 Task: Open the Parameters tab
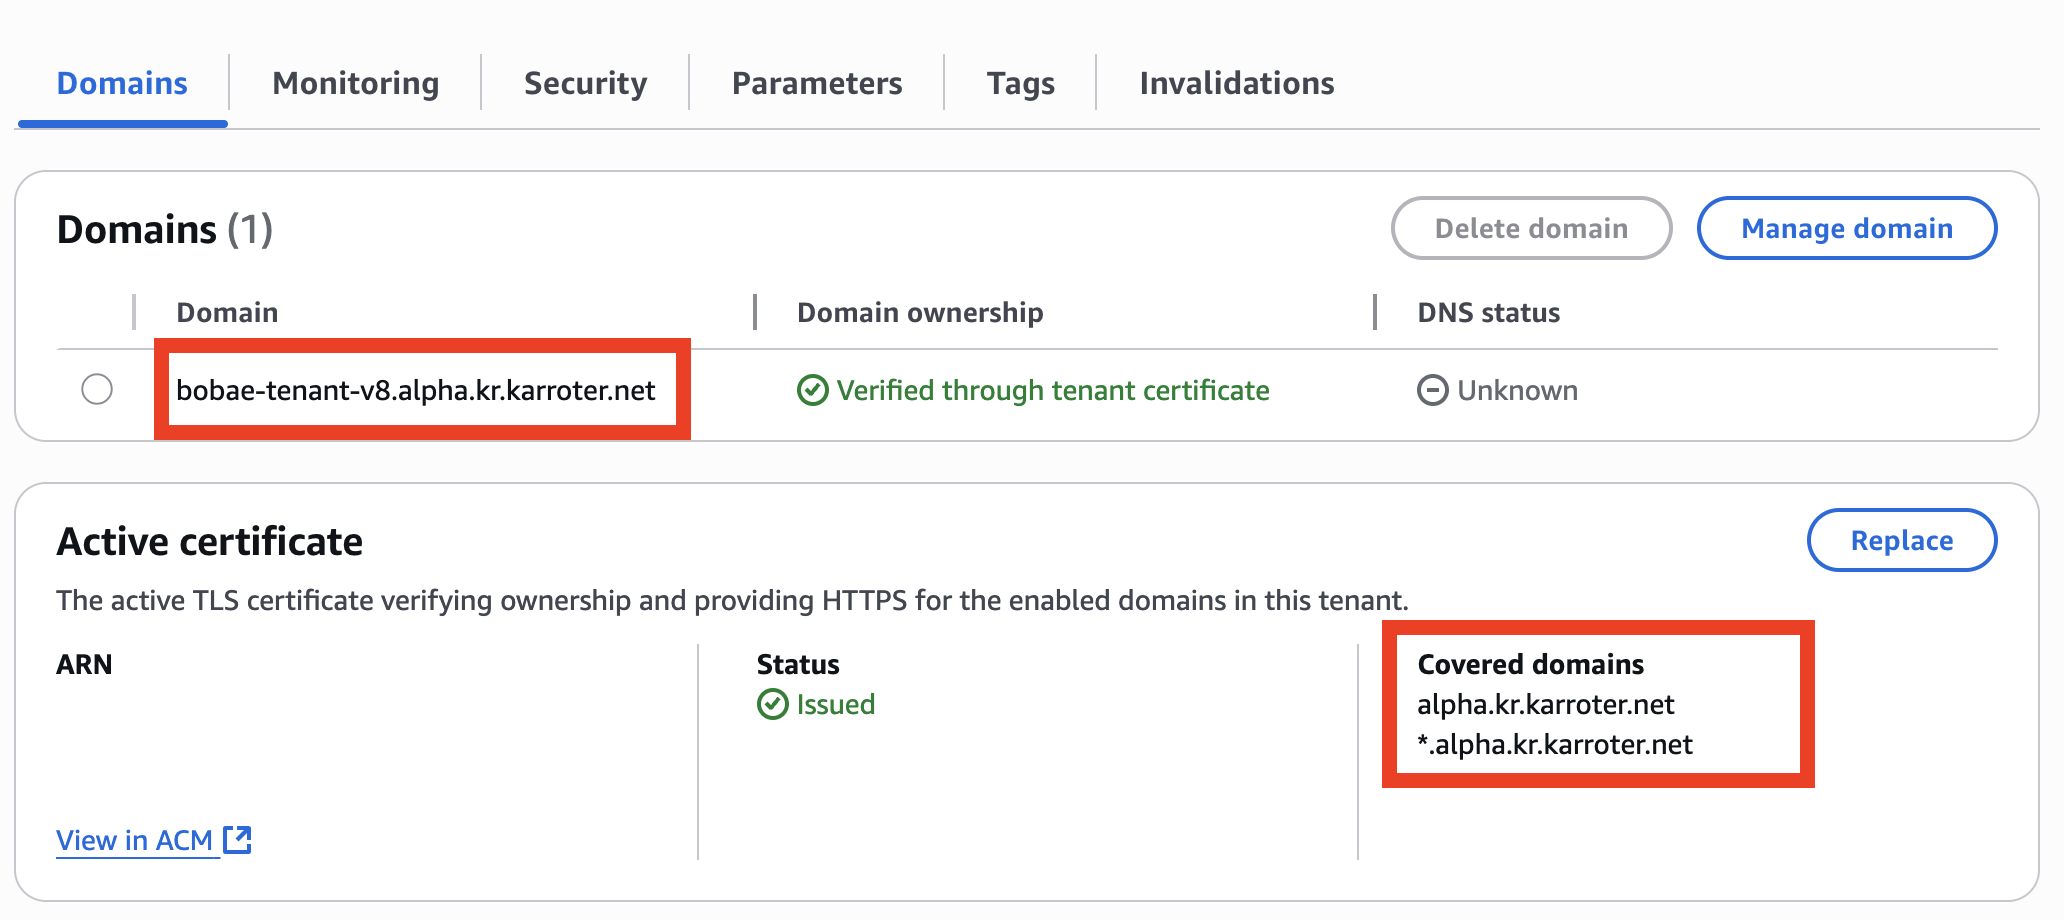pyautogui.click(x=817, y=83)
